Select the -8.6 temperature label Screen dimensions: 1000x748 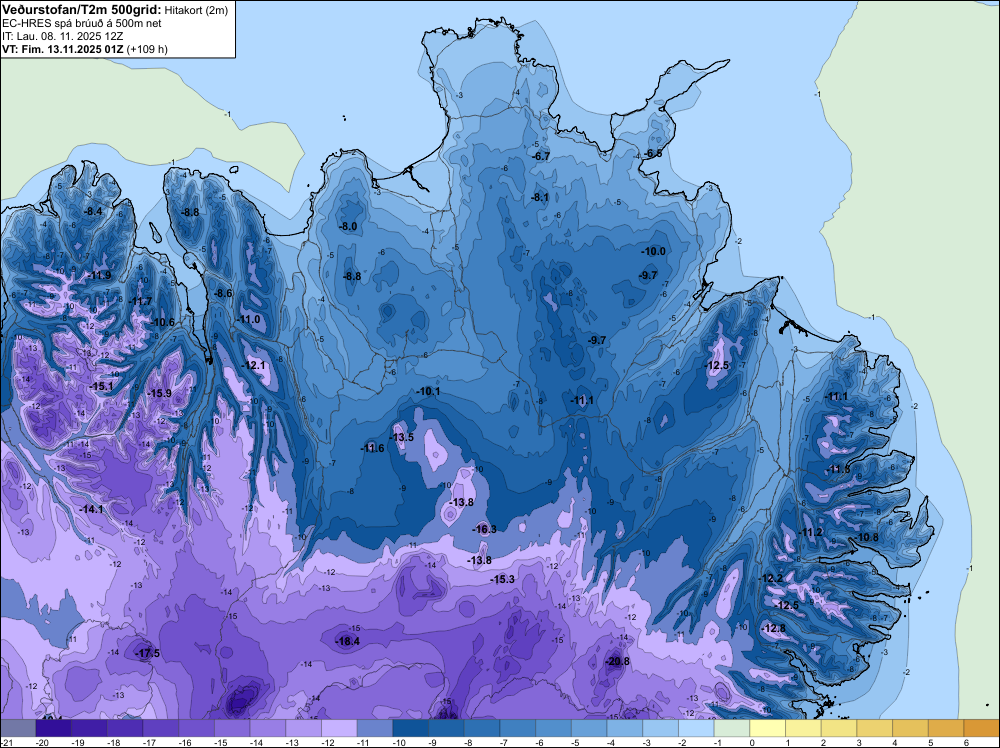click(x=223, y=293)
